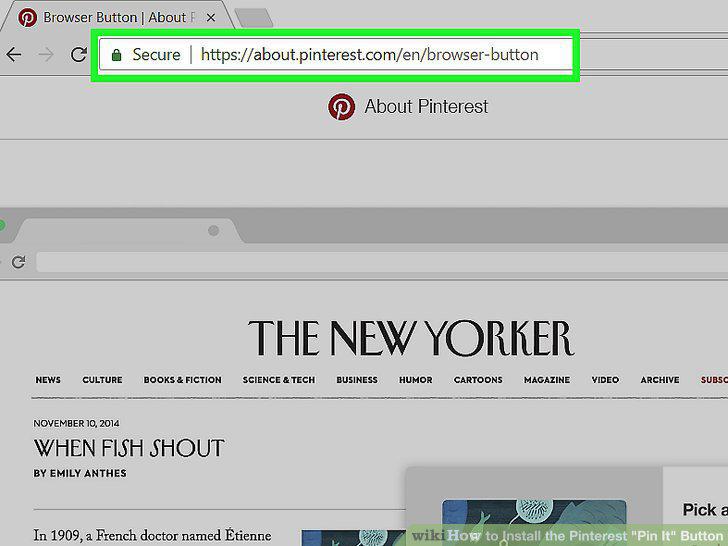Screen dimensions: 728x546
Task: Click the green secure padlock icon
Action: 117,55
